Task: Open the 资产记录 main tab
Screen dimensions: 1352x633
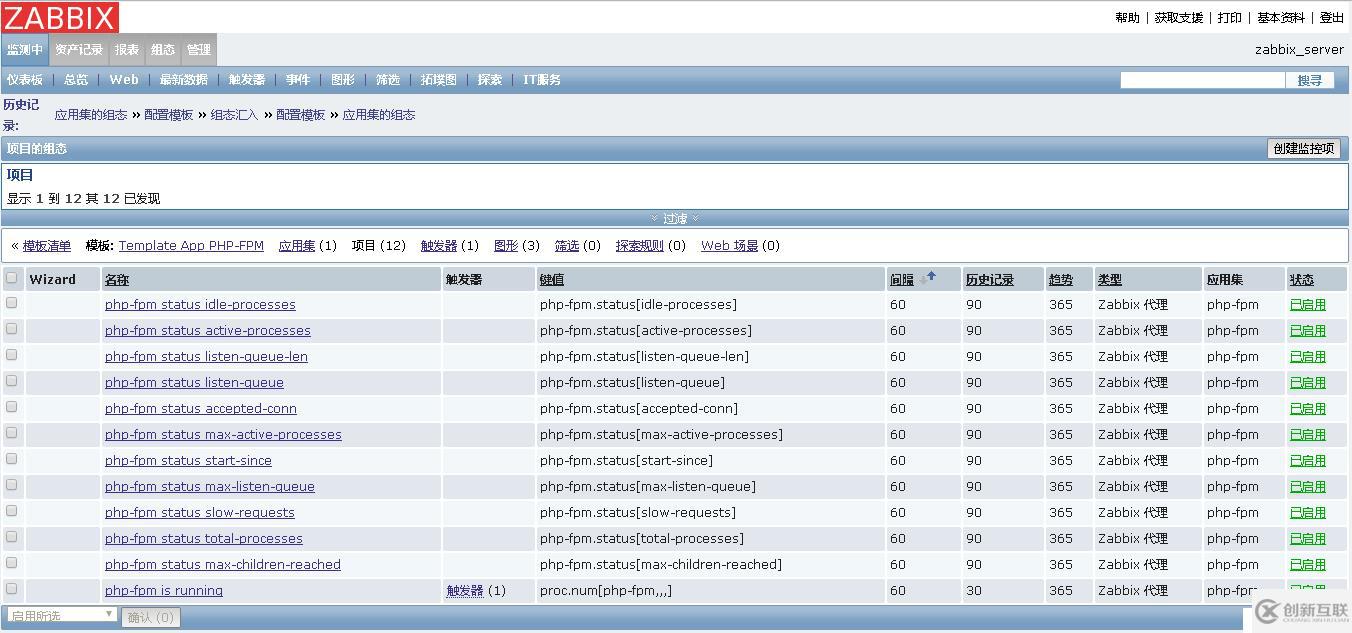Action: tap(79, 50)
